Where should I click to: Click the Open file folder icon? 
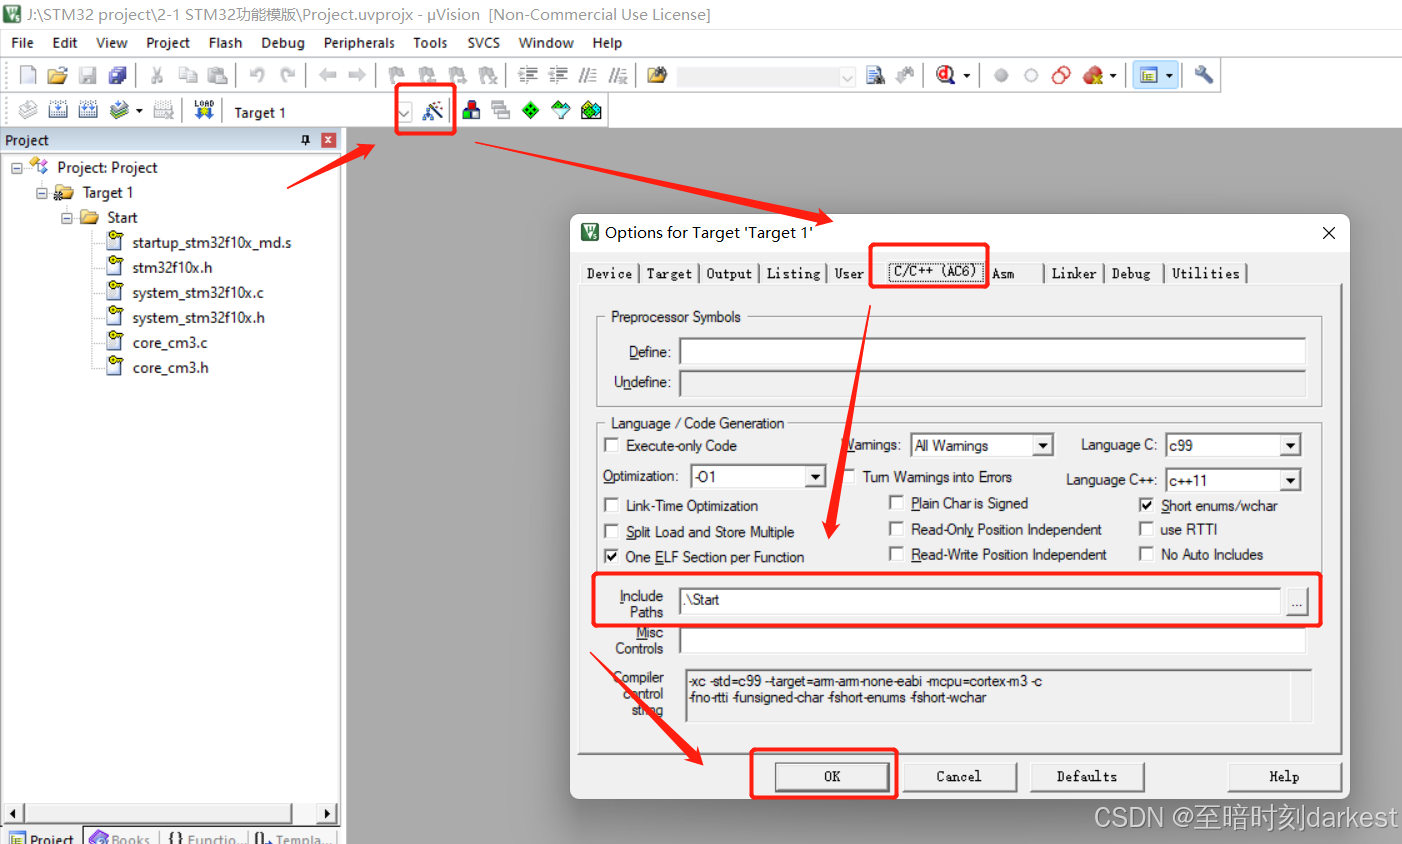coord(57,75)
